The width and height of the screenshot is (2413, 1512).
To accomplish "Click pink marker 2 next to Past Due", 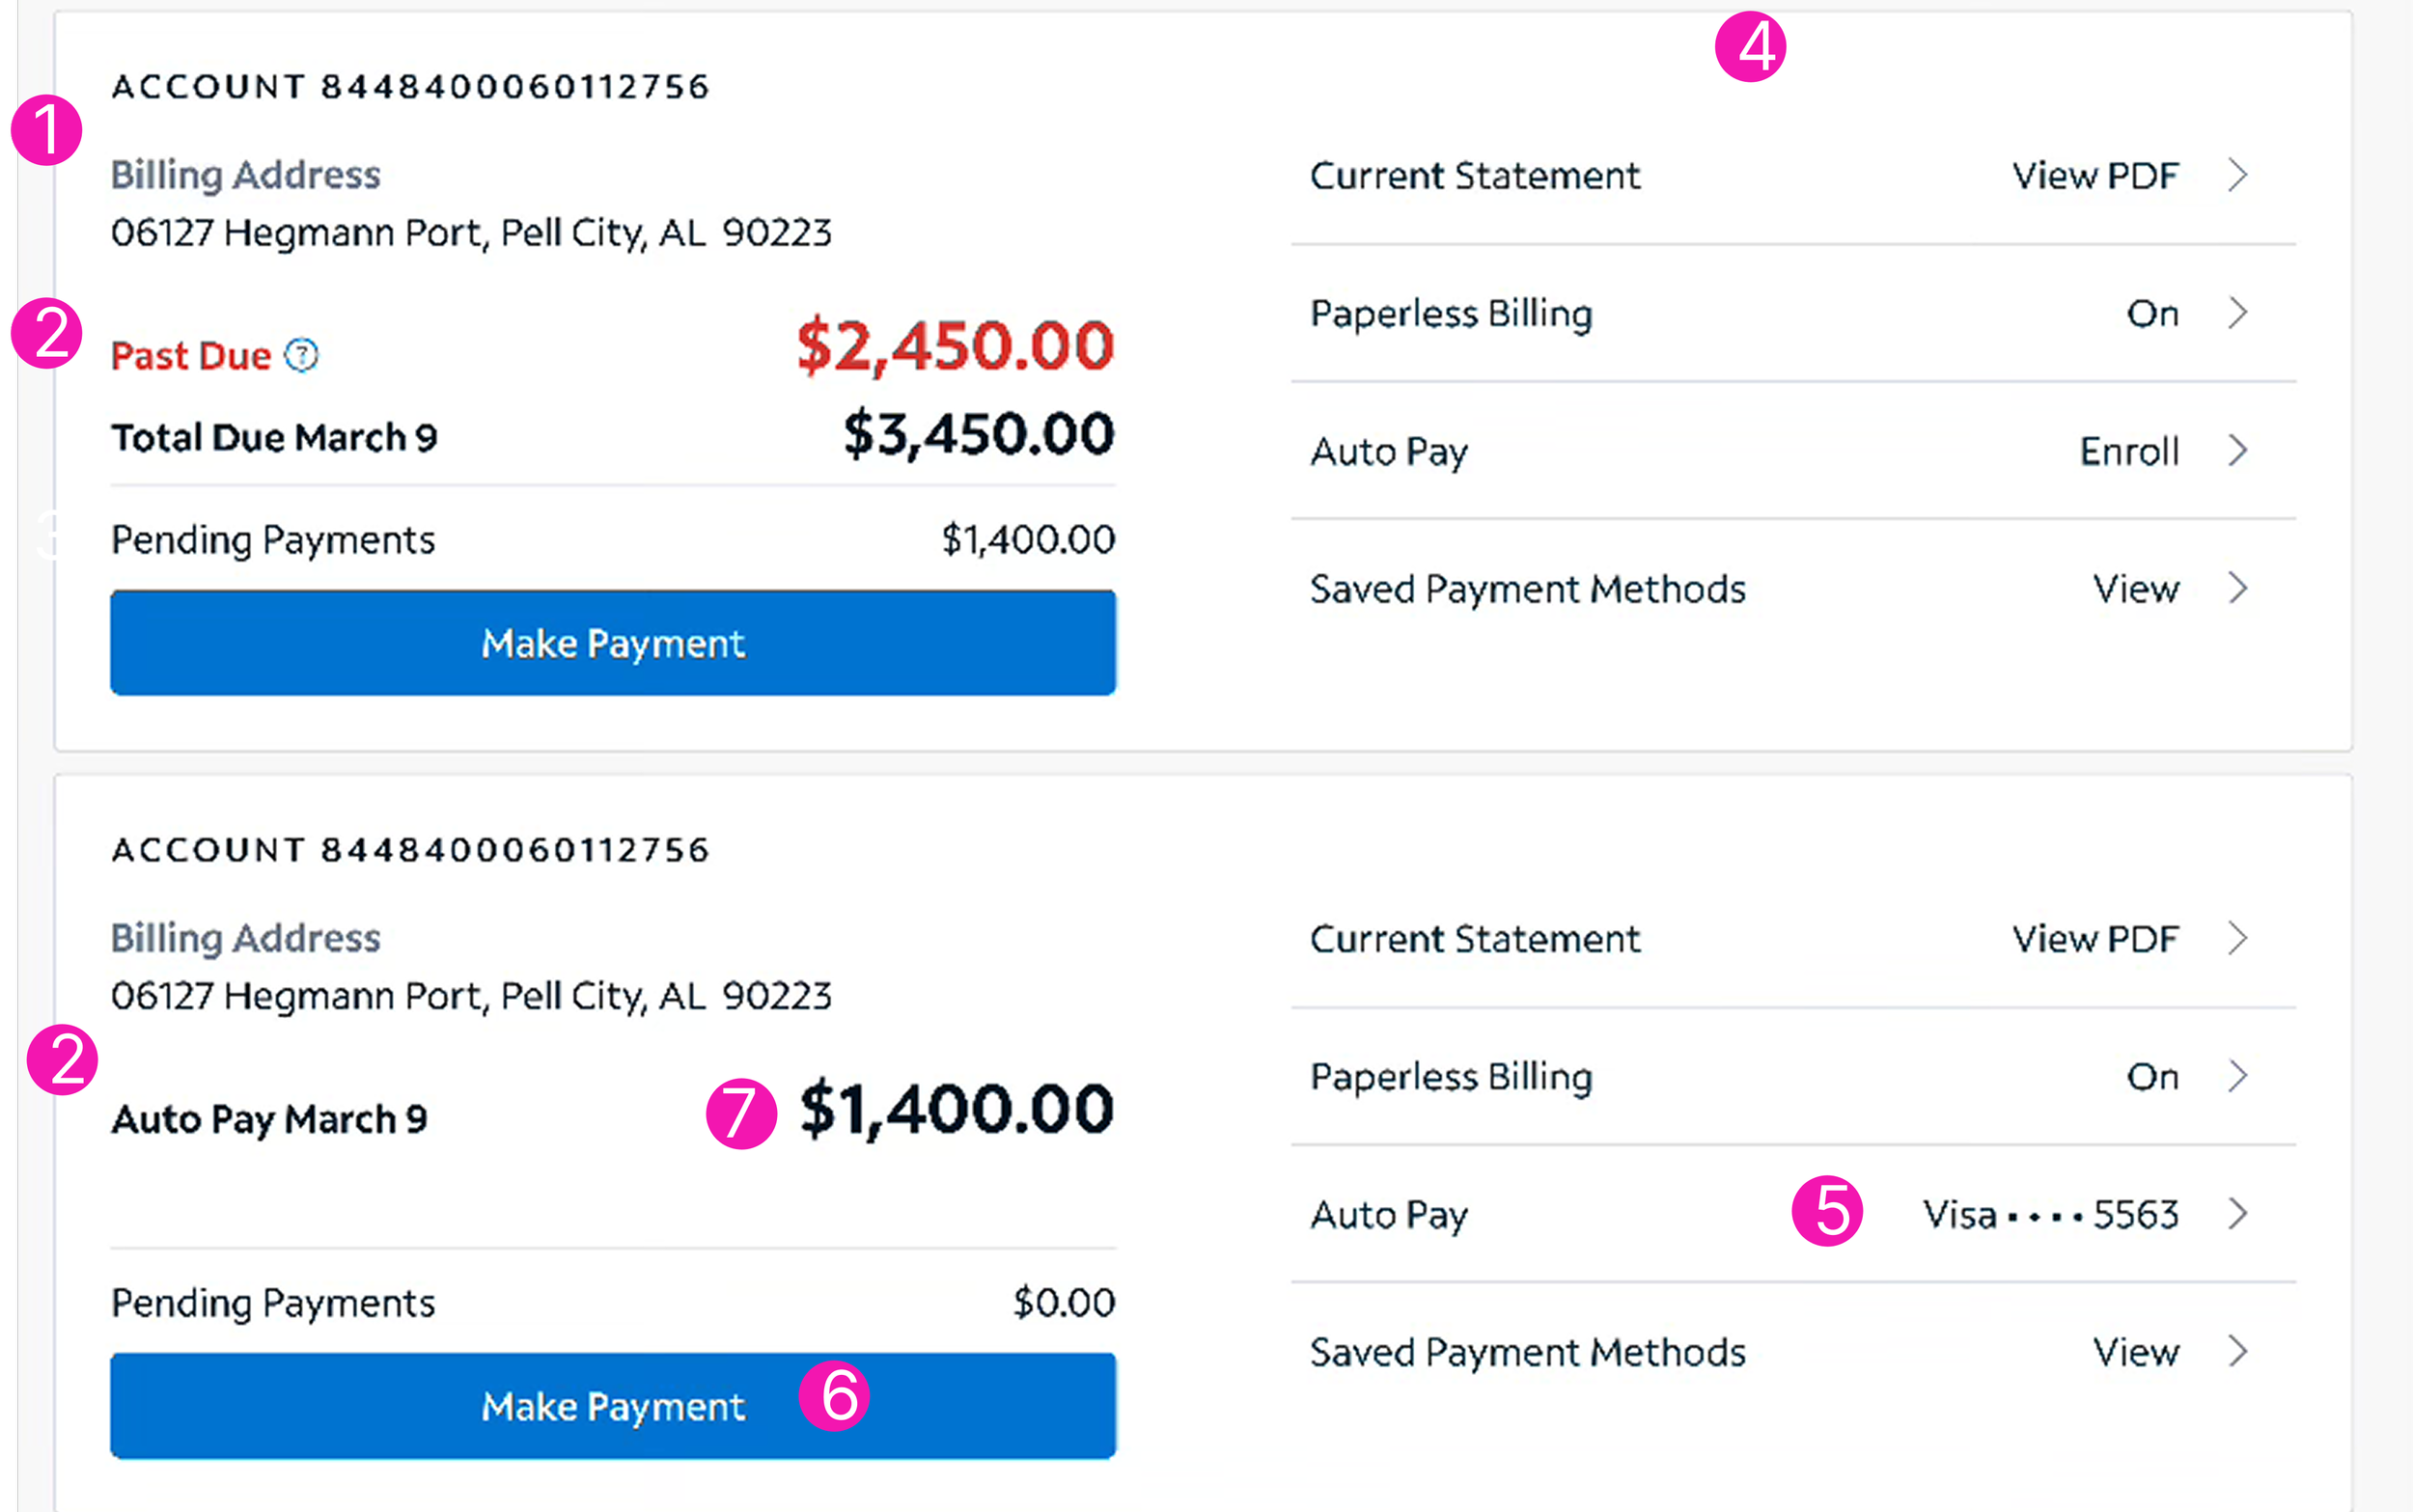I will point(46,333).
